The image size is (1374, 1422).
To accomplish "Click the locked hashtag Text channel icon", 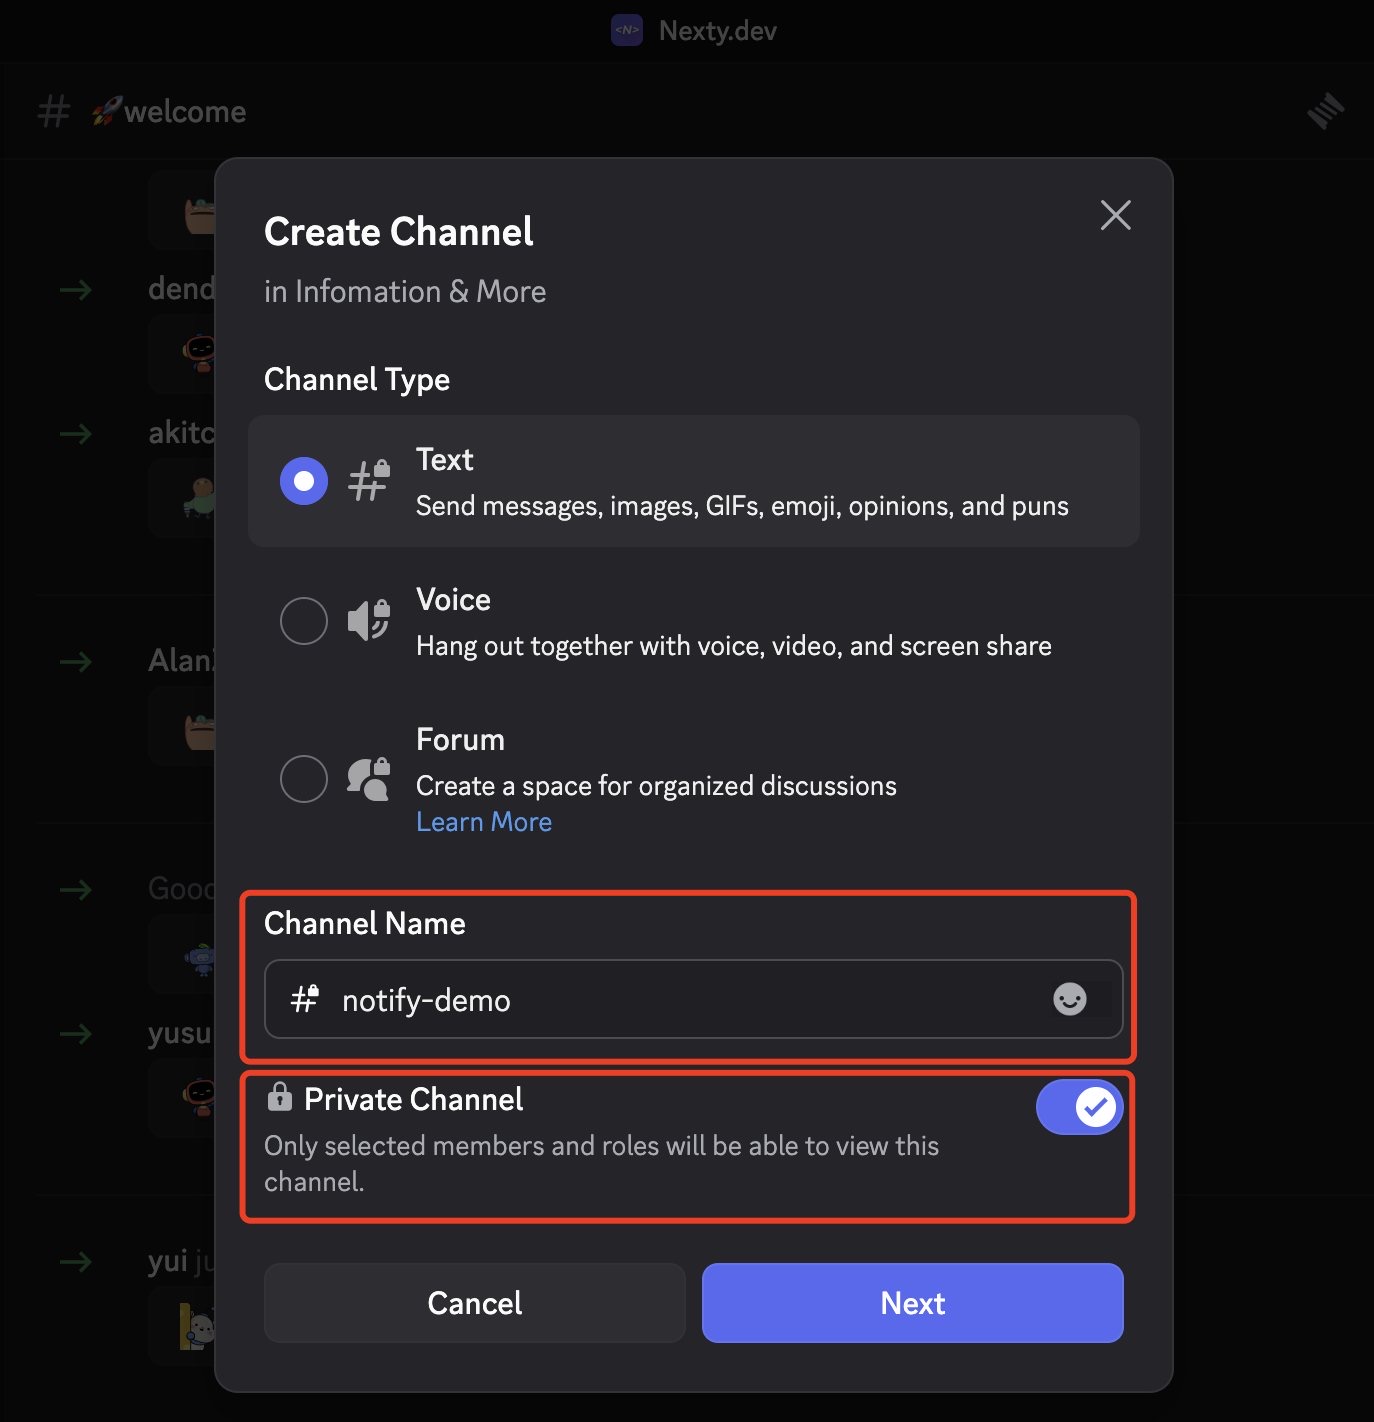I will [x=368, y=481].
